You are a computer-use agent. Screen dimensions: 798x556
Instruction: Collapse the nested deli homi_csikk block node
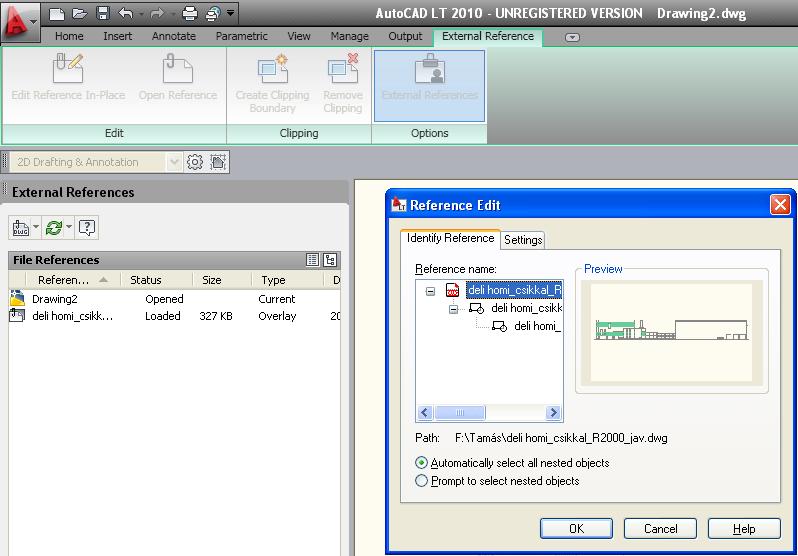(x=453, y=309)
